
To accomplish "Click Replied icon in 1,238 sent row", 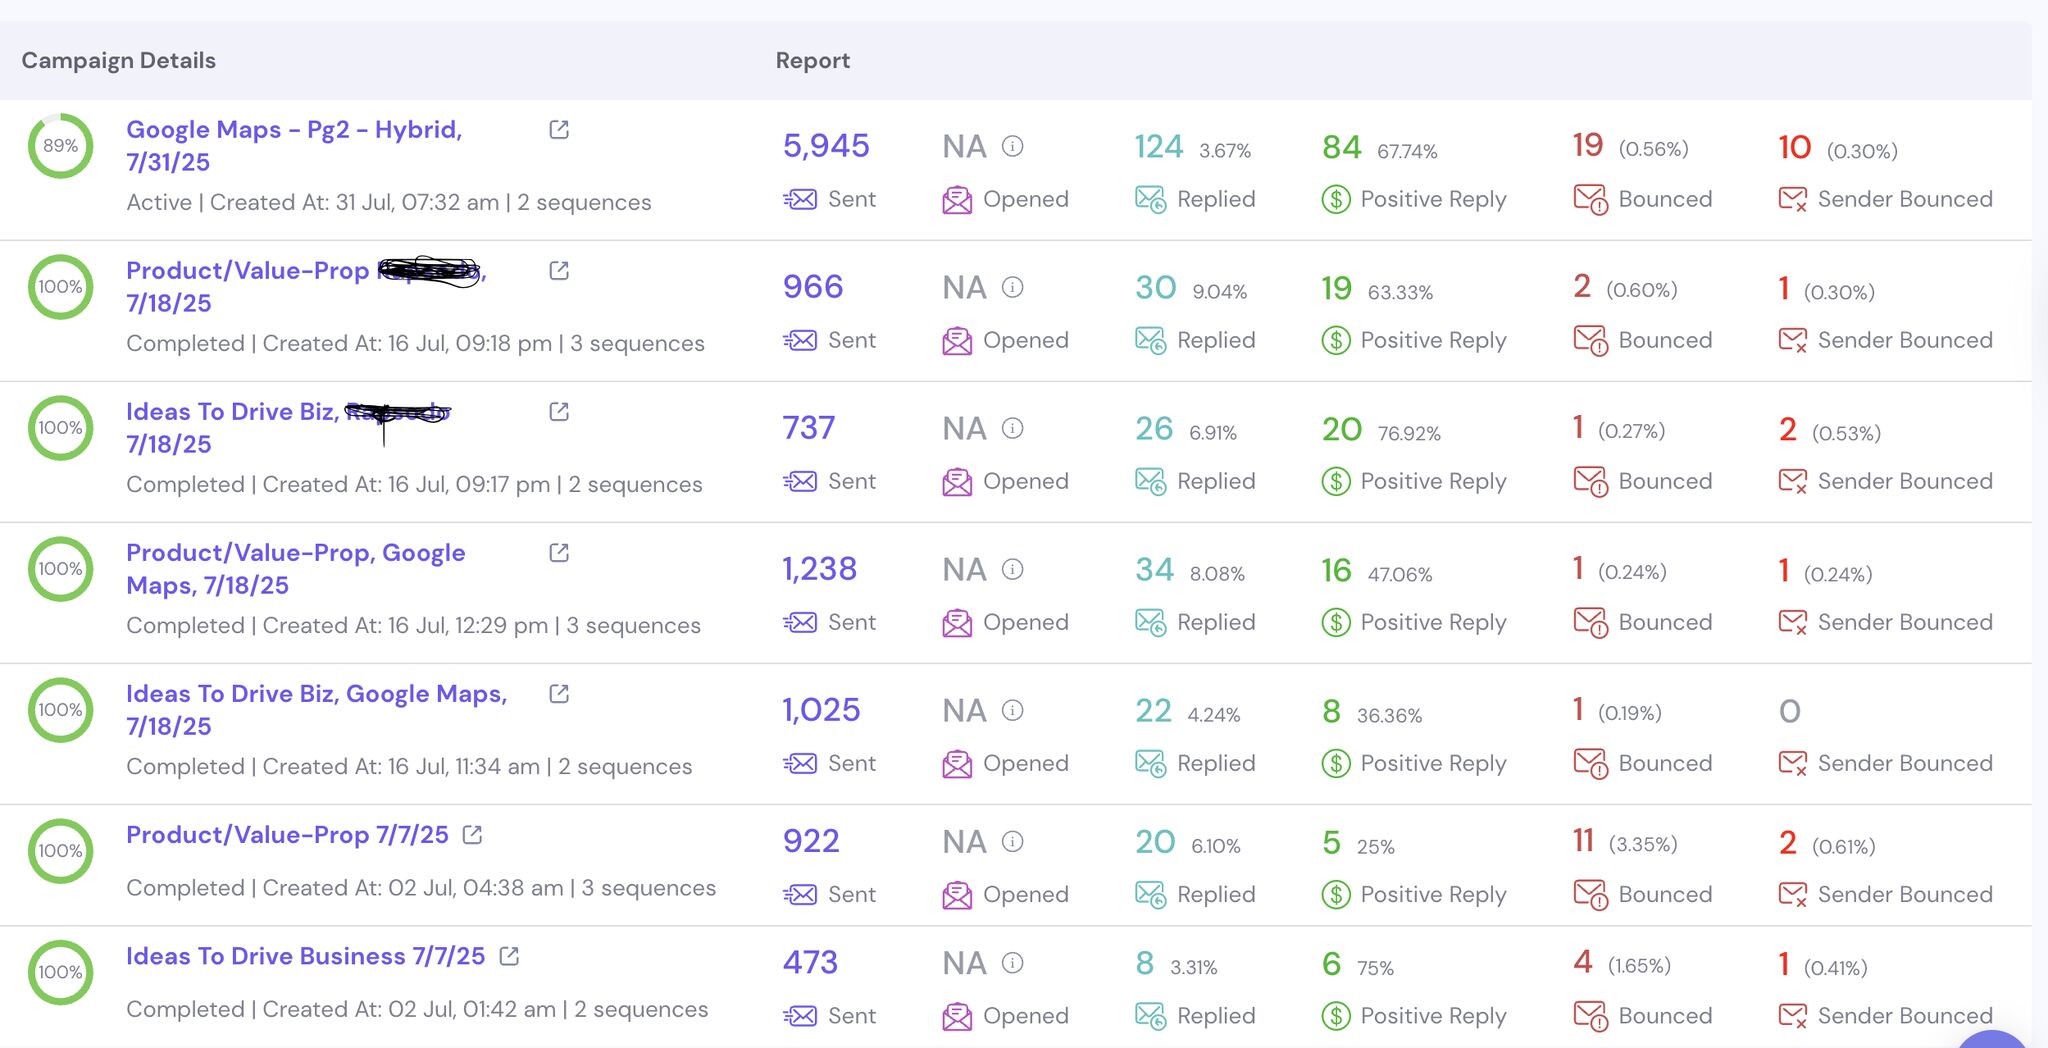I will 1150,623.
